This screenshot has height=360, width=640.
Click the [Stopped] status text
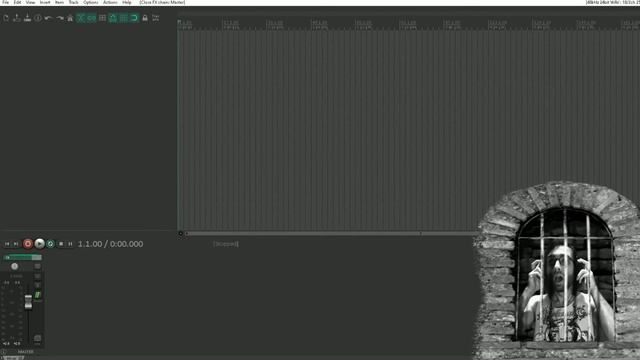tap(226, 244)
